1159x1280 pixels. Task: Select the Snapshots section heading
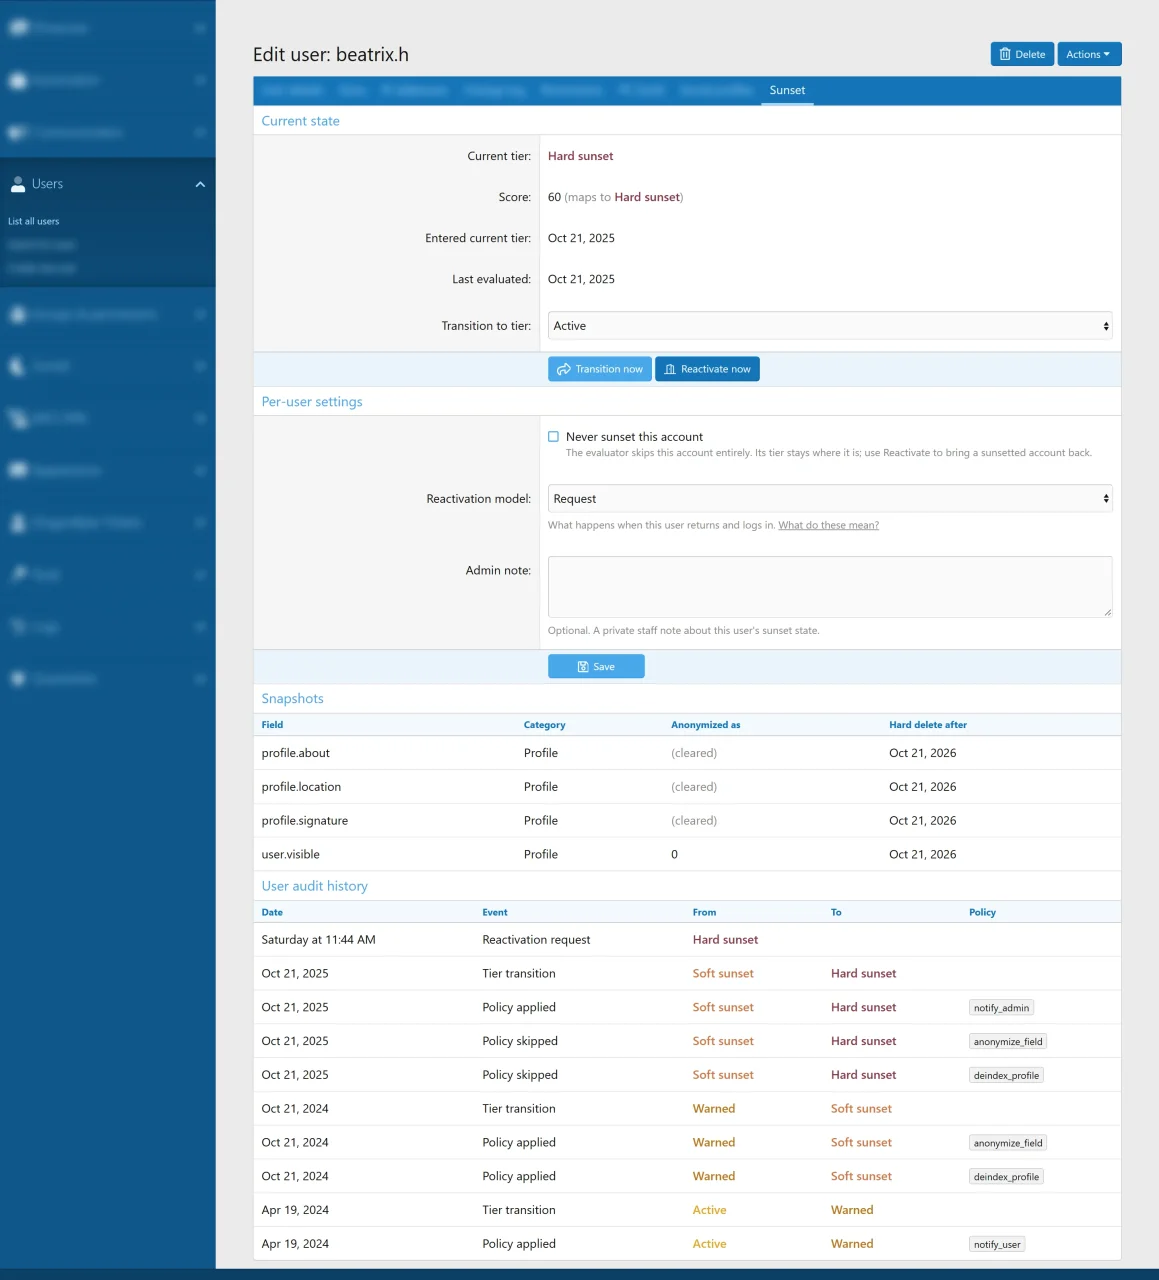click(293, 699)
